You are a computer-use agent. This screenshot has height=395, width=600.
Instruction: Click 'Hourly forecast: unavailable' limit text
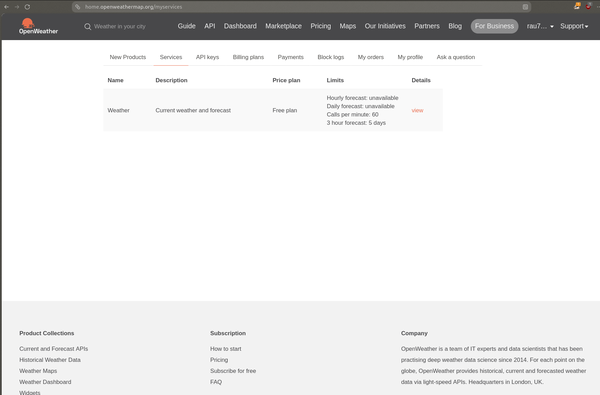[x=362, y=98]
